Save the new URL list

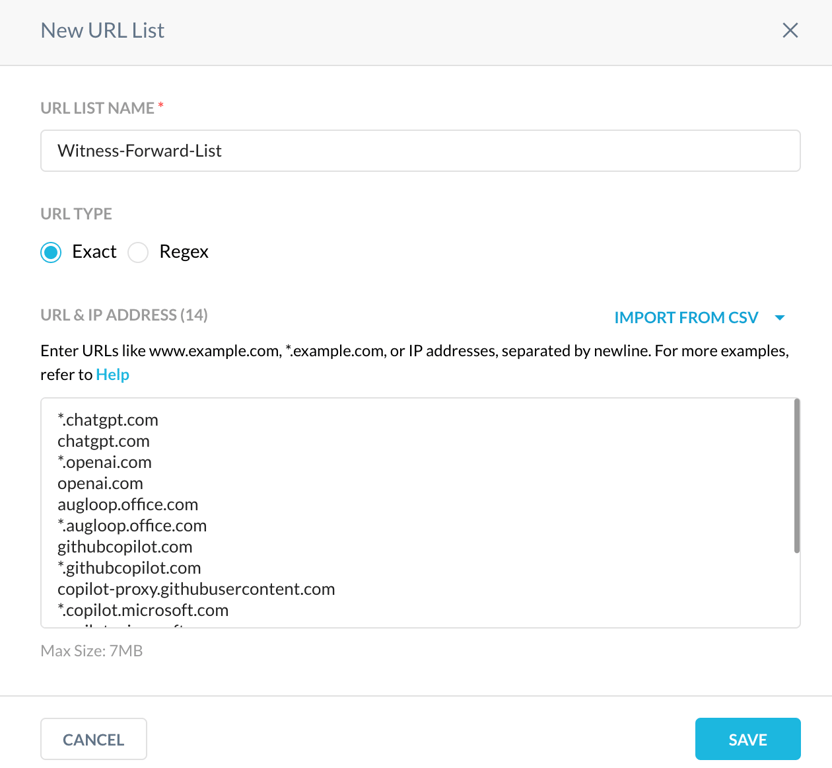(747, 740)
